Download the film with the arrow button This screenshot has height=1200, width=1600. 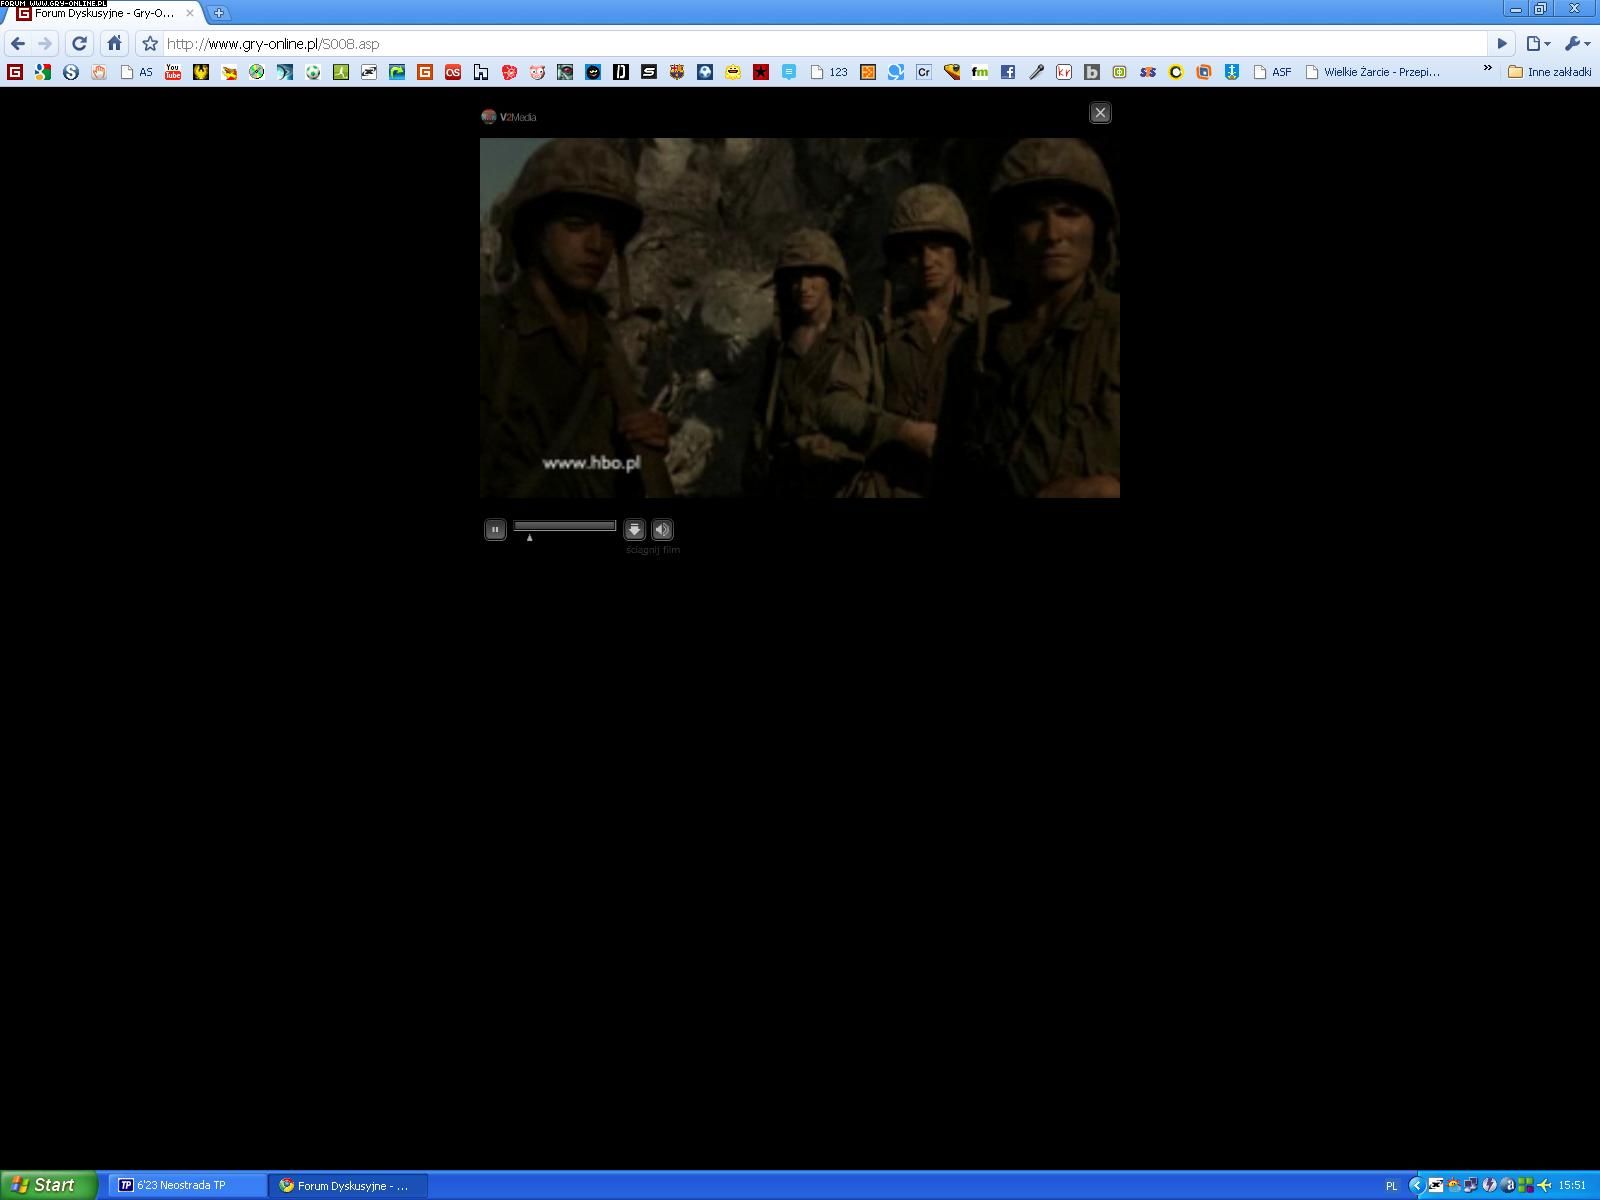click(x=634, y=530)
